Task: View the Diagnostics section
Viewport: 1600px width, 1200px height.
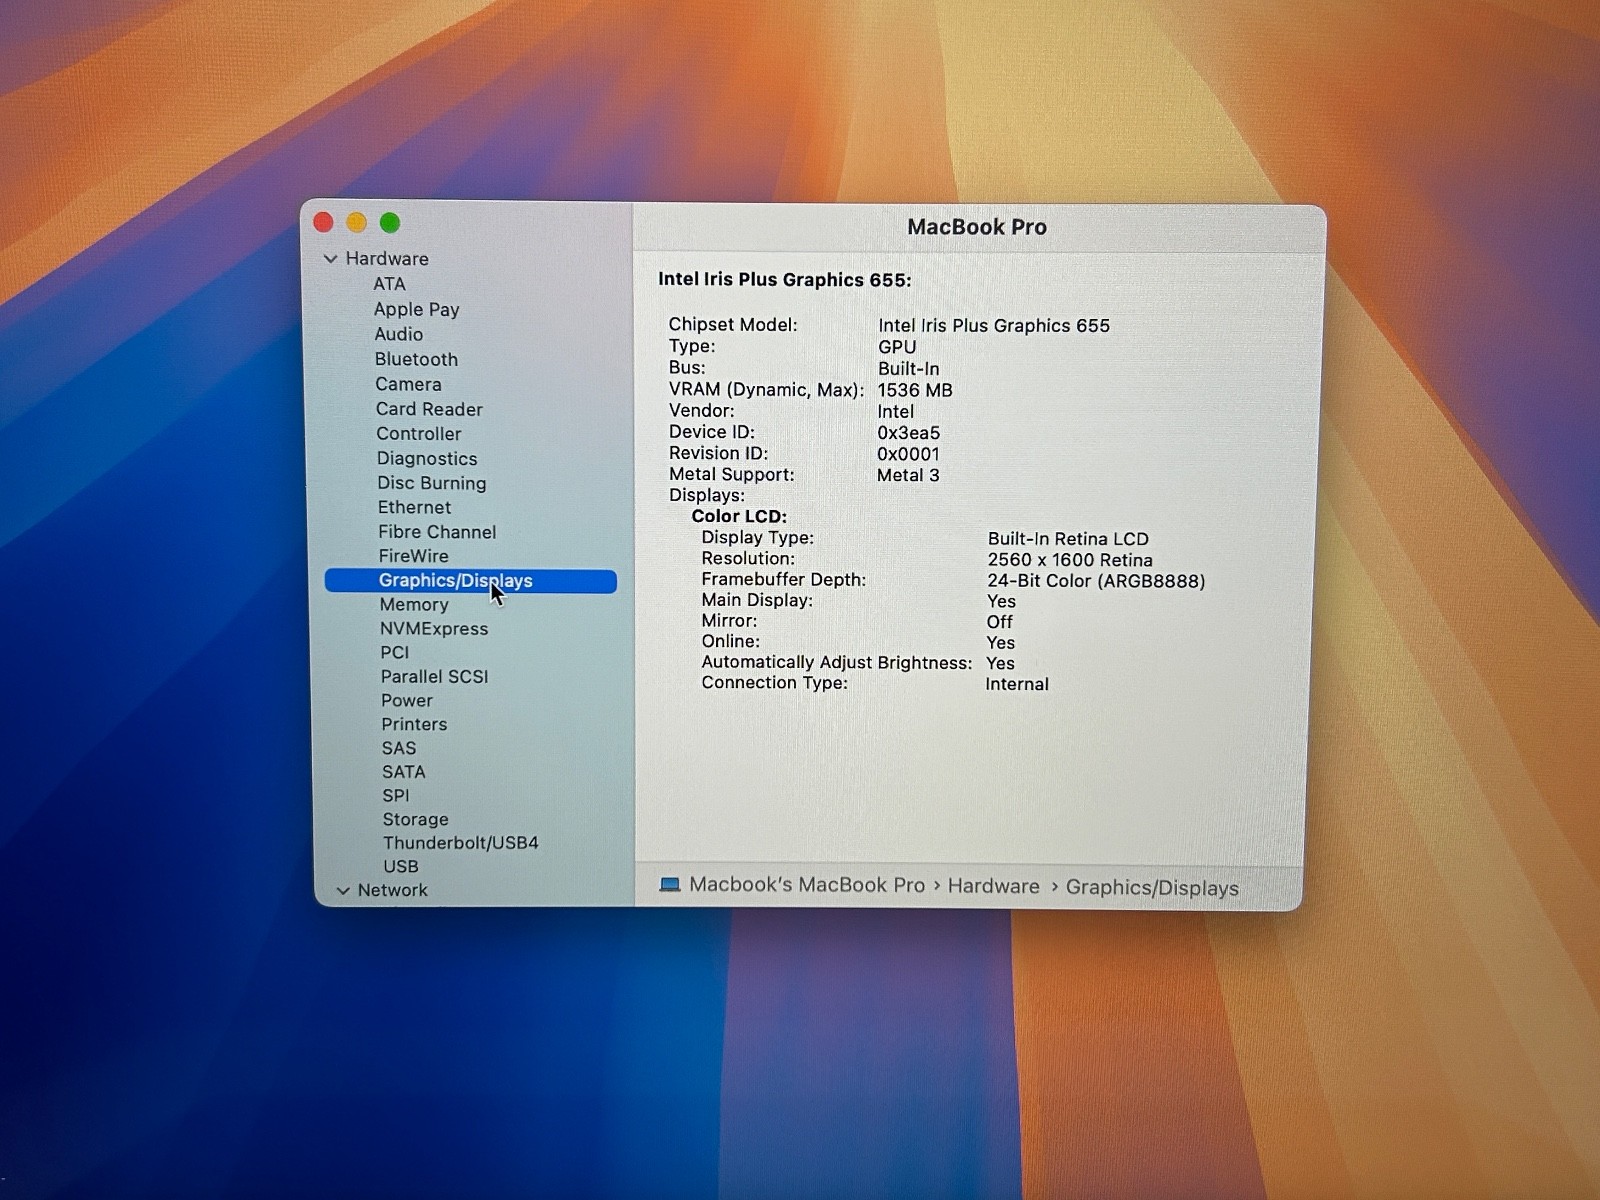Action: click(x=427, y=459)
